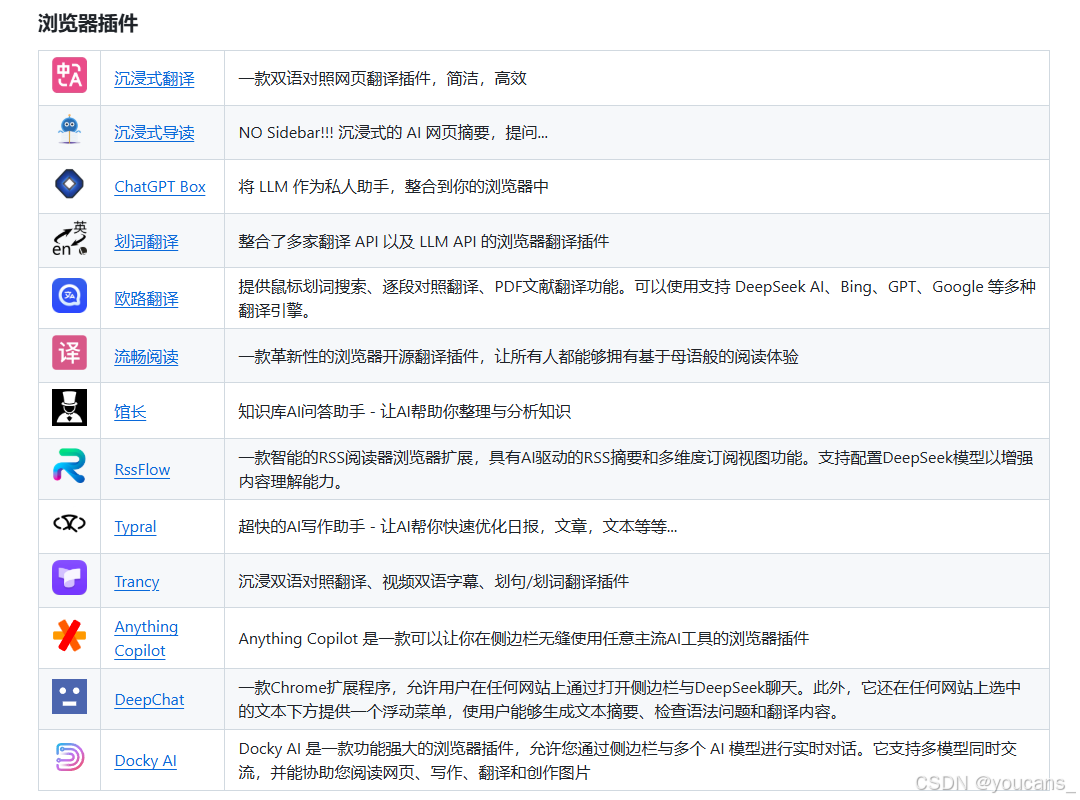Visit the Docky AI link
Screen dimensions: 1080x800
click(145, 761)
